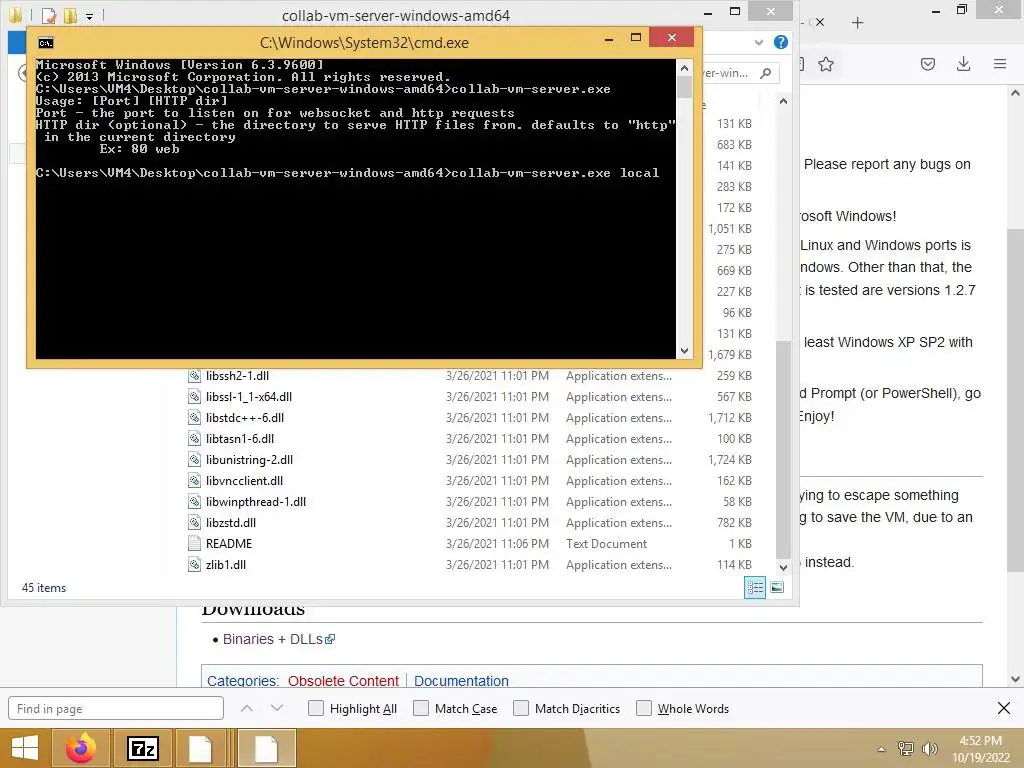The height and width of the screenshot is (768, 1024).
Task: Select libstdc++-6.dll file
Action: point(245,417)
